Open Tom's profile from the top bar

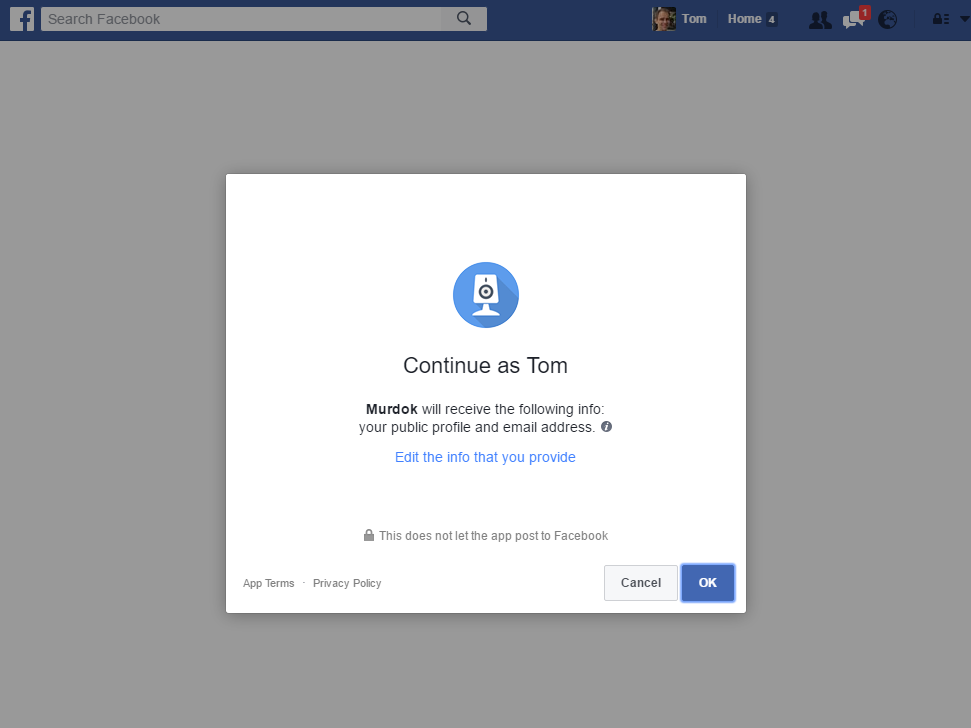694,19
